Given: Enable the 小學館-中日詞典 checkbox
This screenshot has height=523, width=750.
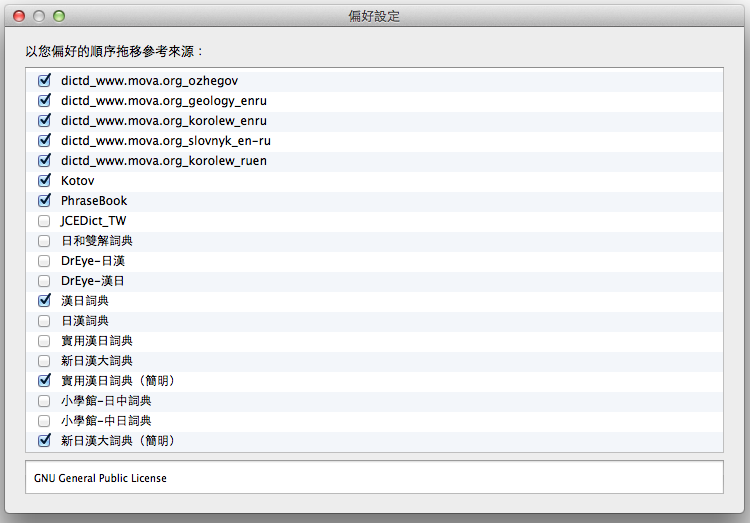Looking at the screenshot, I should point(44,421).
